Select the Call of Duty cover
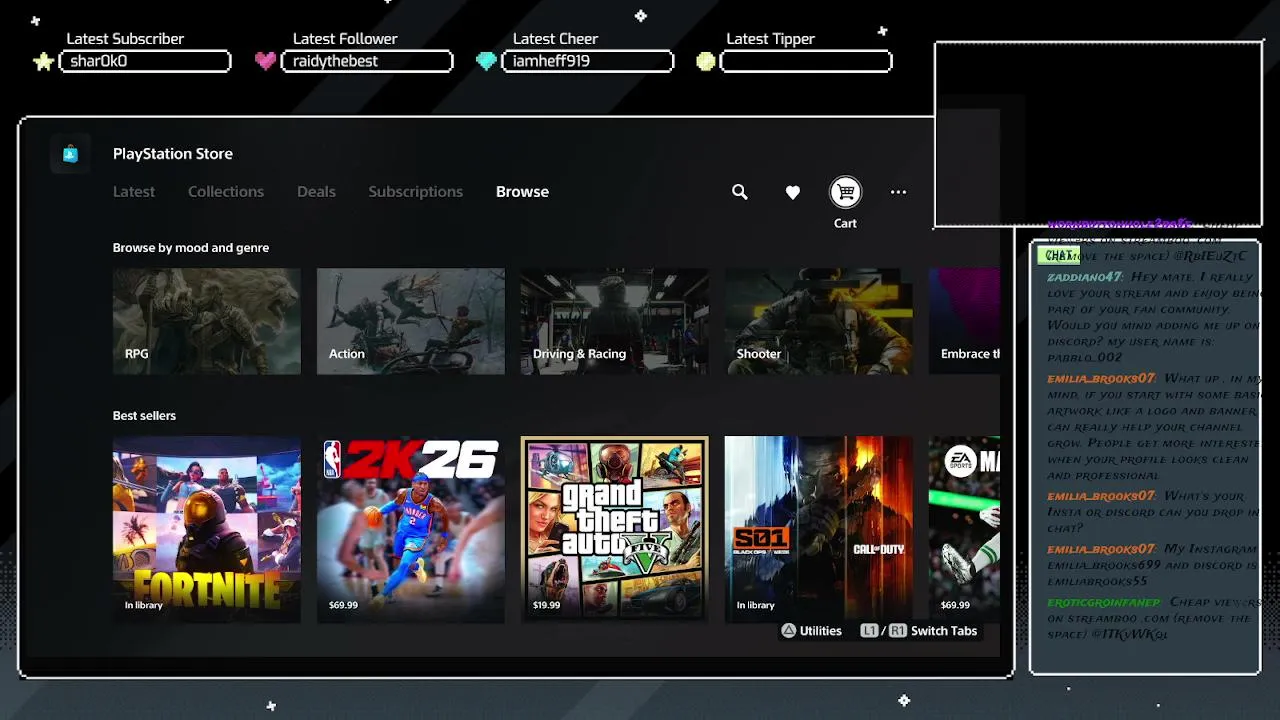 tap(819, 529)
